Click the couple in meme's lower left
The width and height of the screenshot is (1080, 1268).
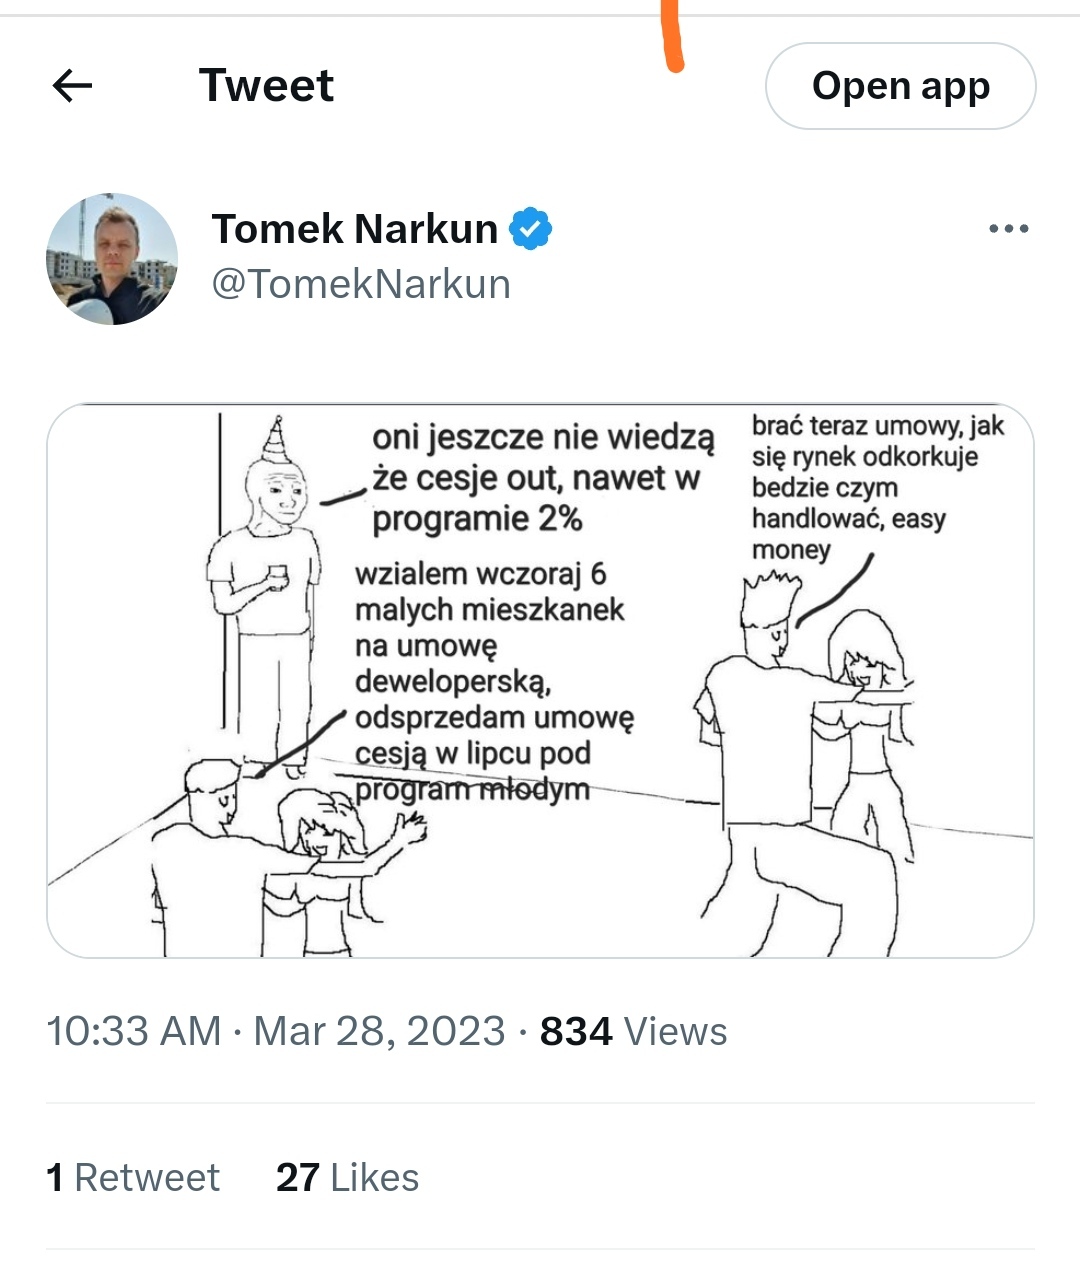pyautogui.click(x=270, y=860)
